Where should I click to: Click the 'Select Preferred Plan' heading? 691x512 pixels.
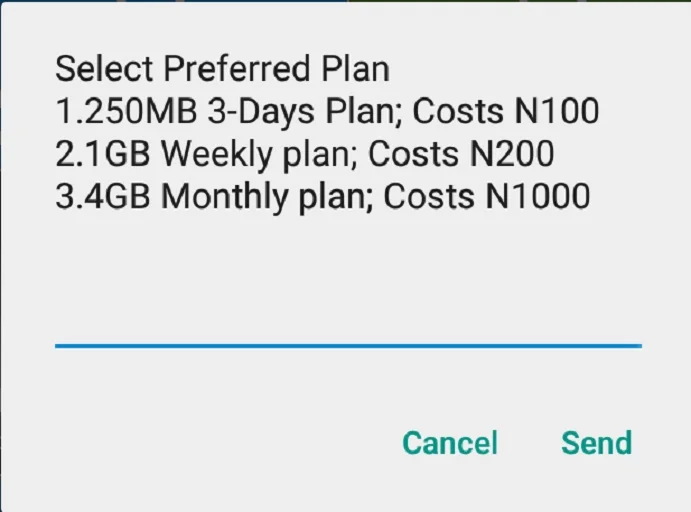(223, 69)
